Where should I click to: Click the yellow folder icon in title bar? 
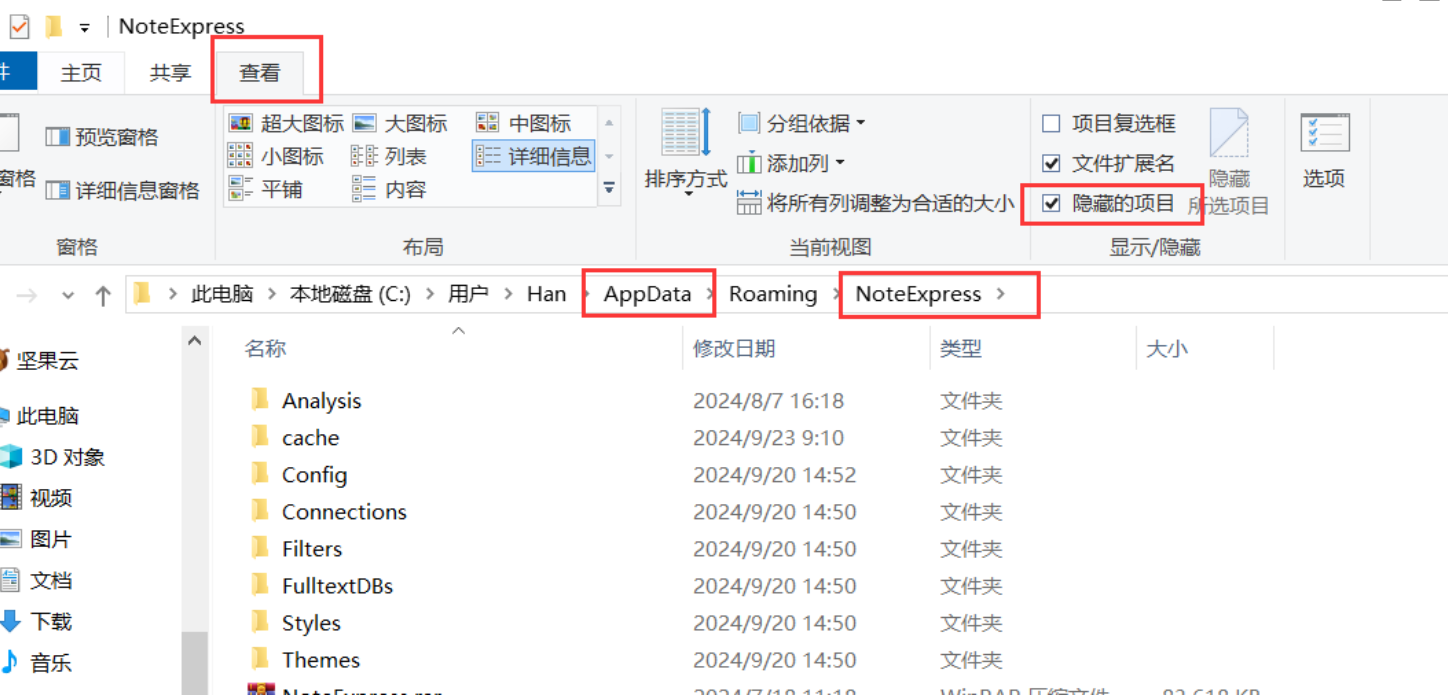[54, 27]
